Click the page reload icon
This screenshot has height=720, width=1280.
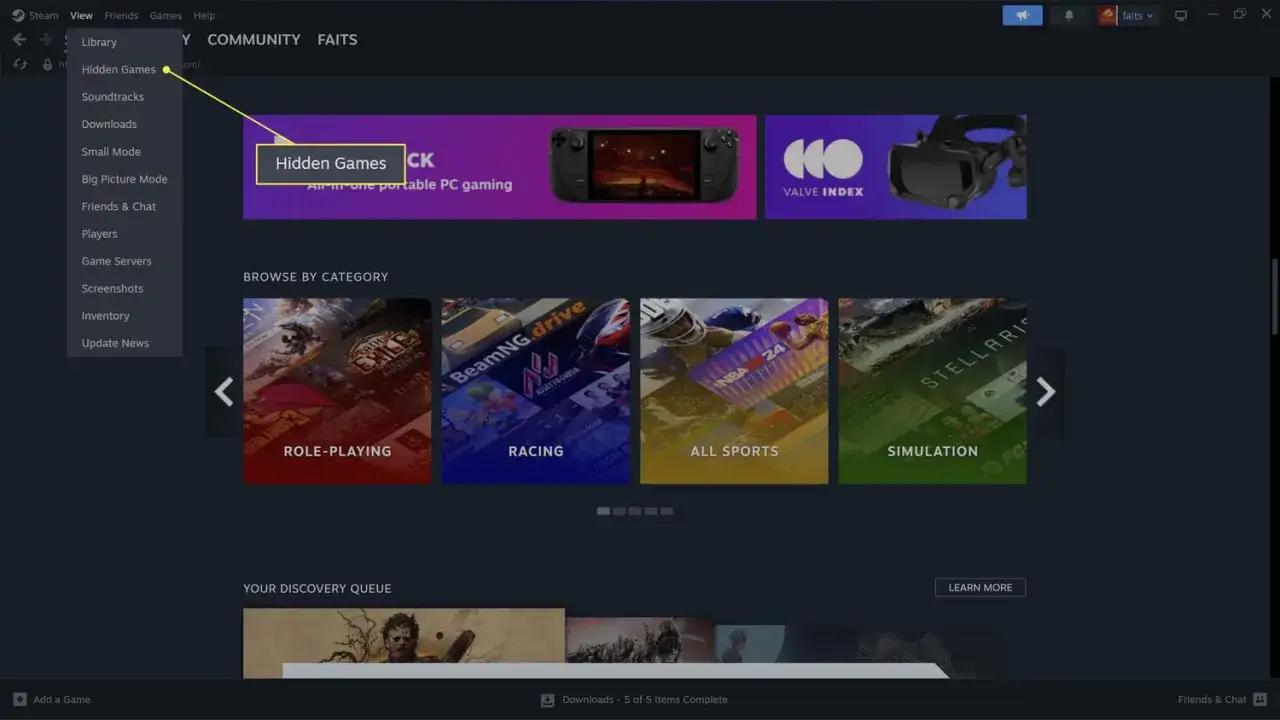[19, 64]
